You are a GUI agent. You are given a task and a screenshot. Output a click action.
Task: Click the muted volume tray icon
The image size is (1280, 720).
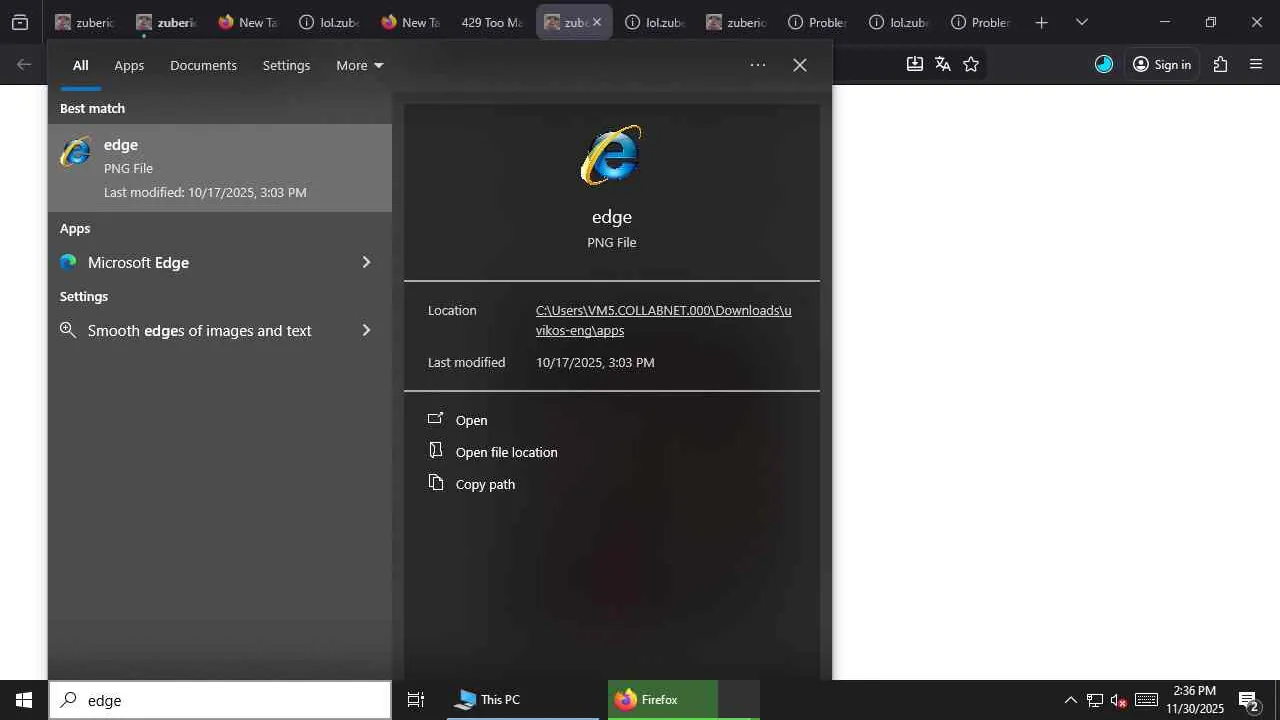pyautogui.click(x=1119, y=700)
